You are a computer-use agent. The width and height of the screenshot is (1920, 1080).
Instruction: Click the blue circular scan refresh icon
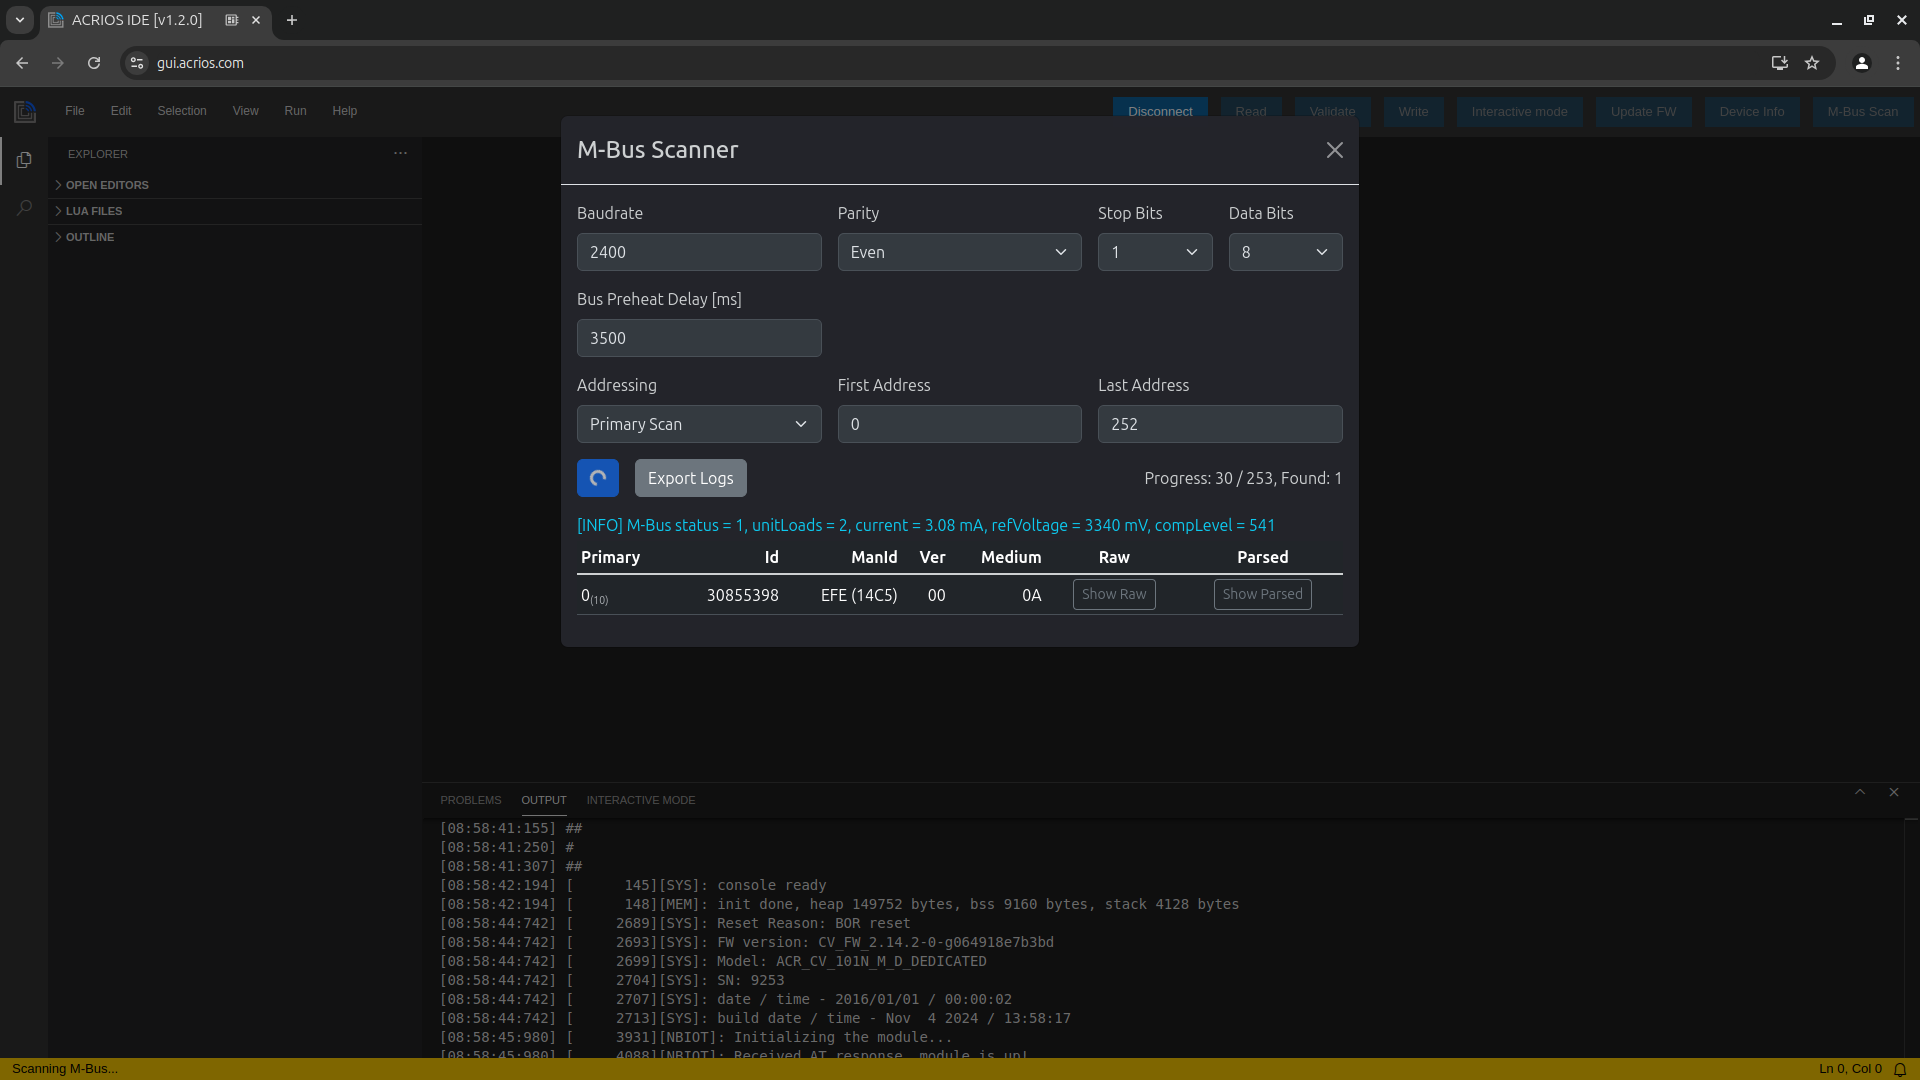597,478
